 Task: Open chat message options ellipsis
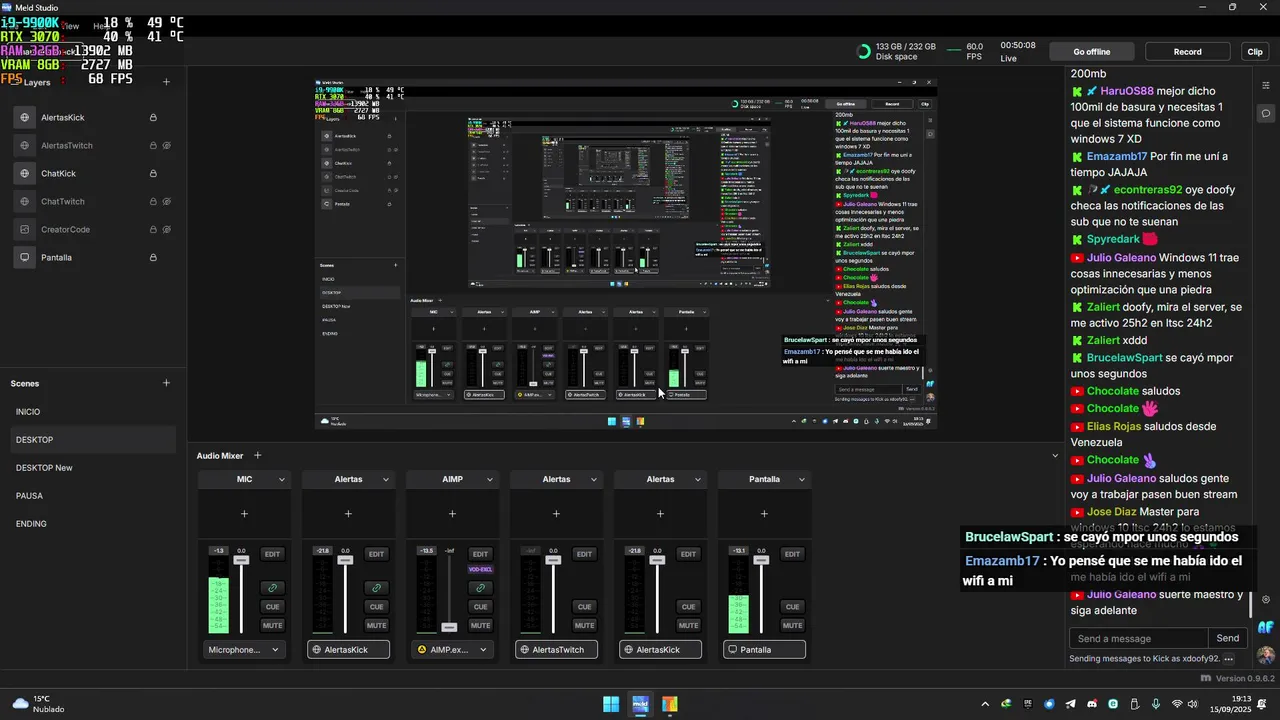point(1229,659)
